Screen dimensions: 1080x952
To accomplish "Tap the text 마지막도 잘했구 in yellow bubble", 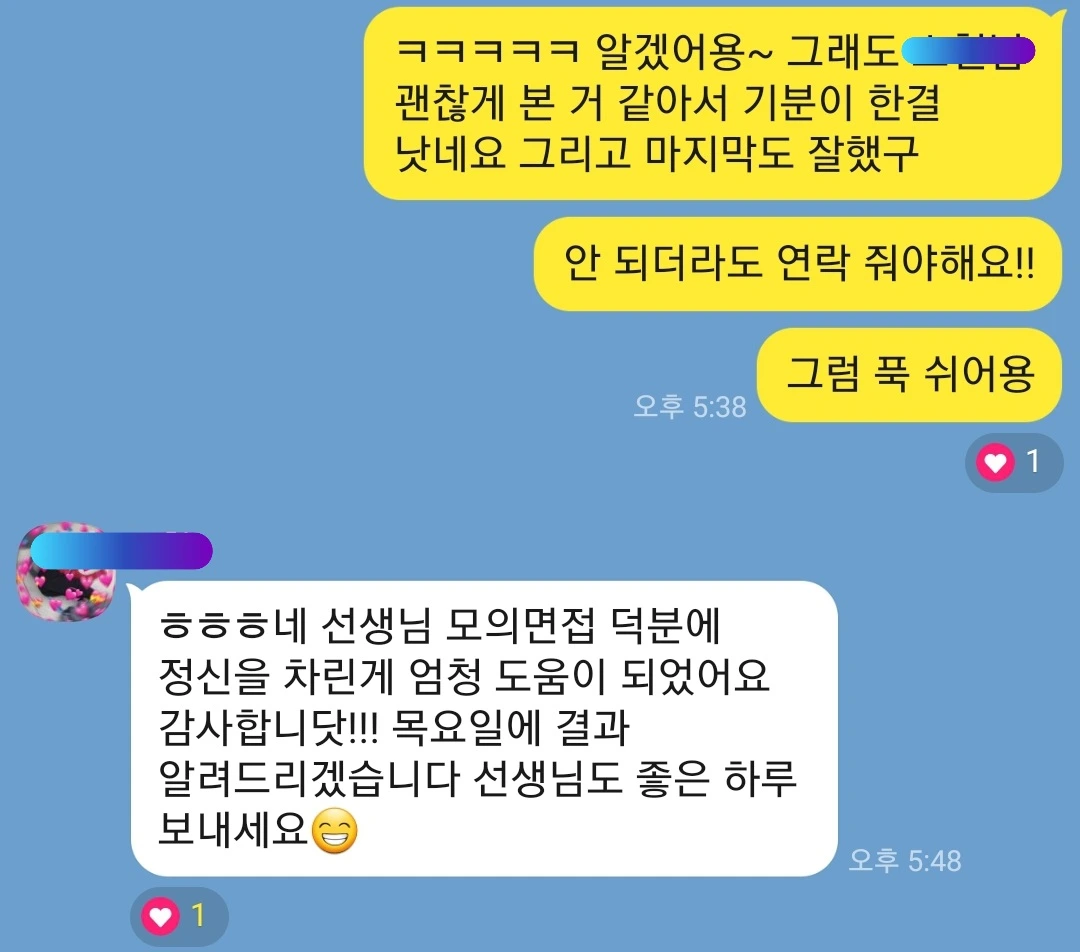I will (x=782, y=153).
